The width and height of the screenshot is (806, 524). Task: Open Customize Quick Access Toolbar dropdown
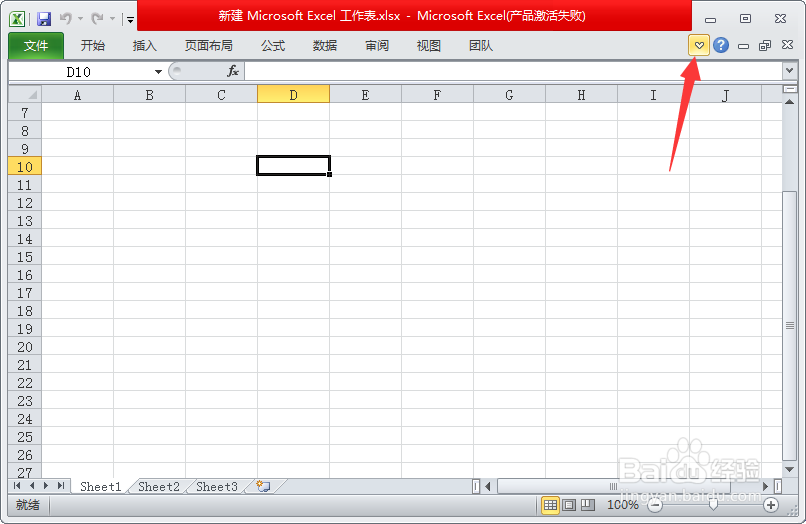click(x=130, y=20)
